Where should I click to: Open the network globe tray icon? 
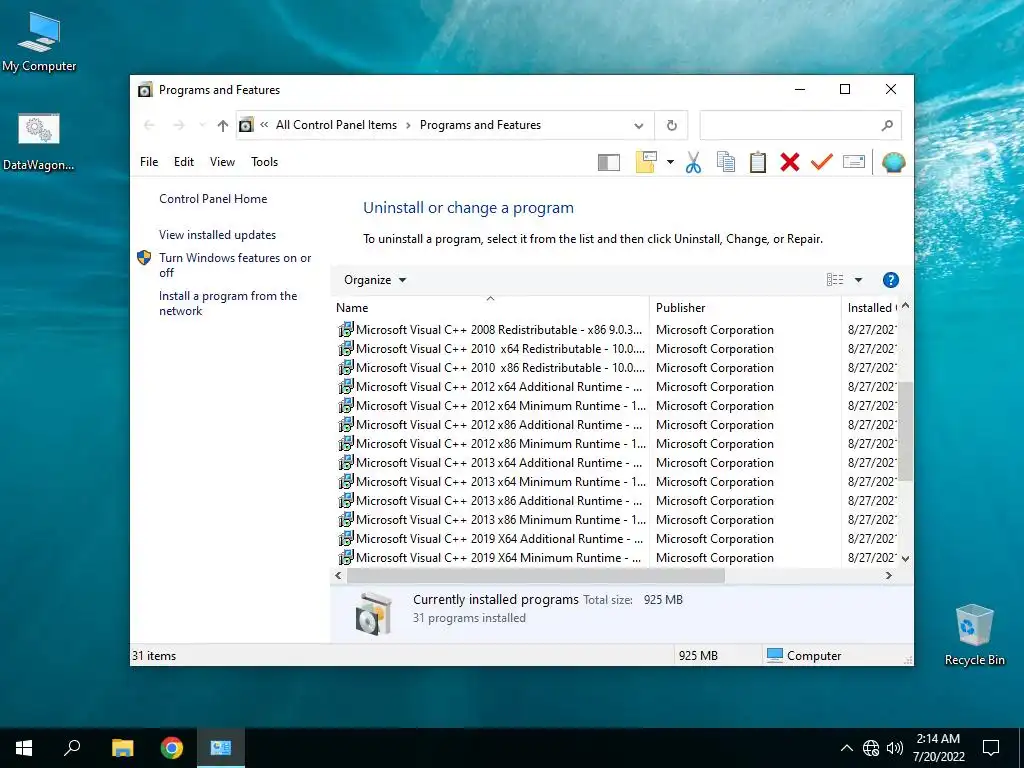[x=871, y=748]
